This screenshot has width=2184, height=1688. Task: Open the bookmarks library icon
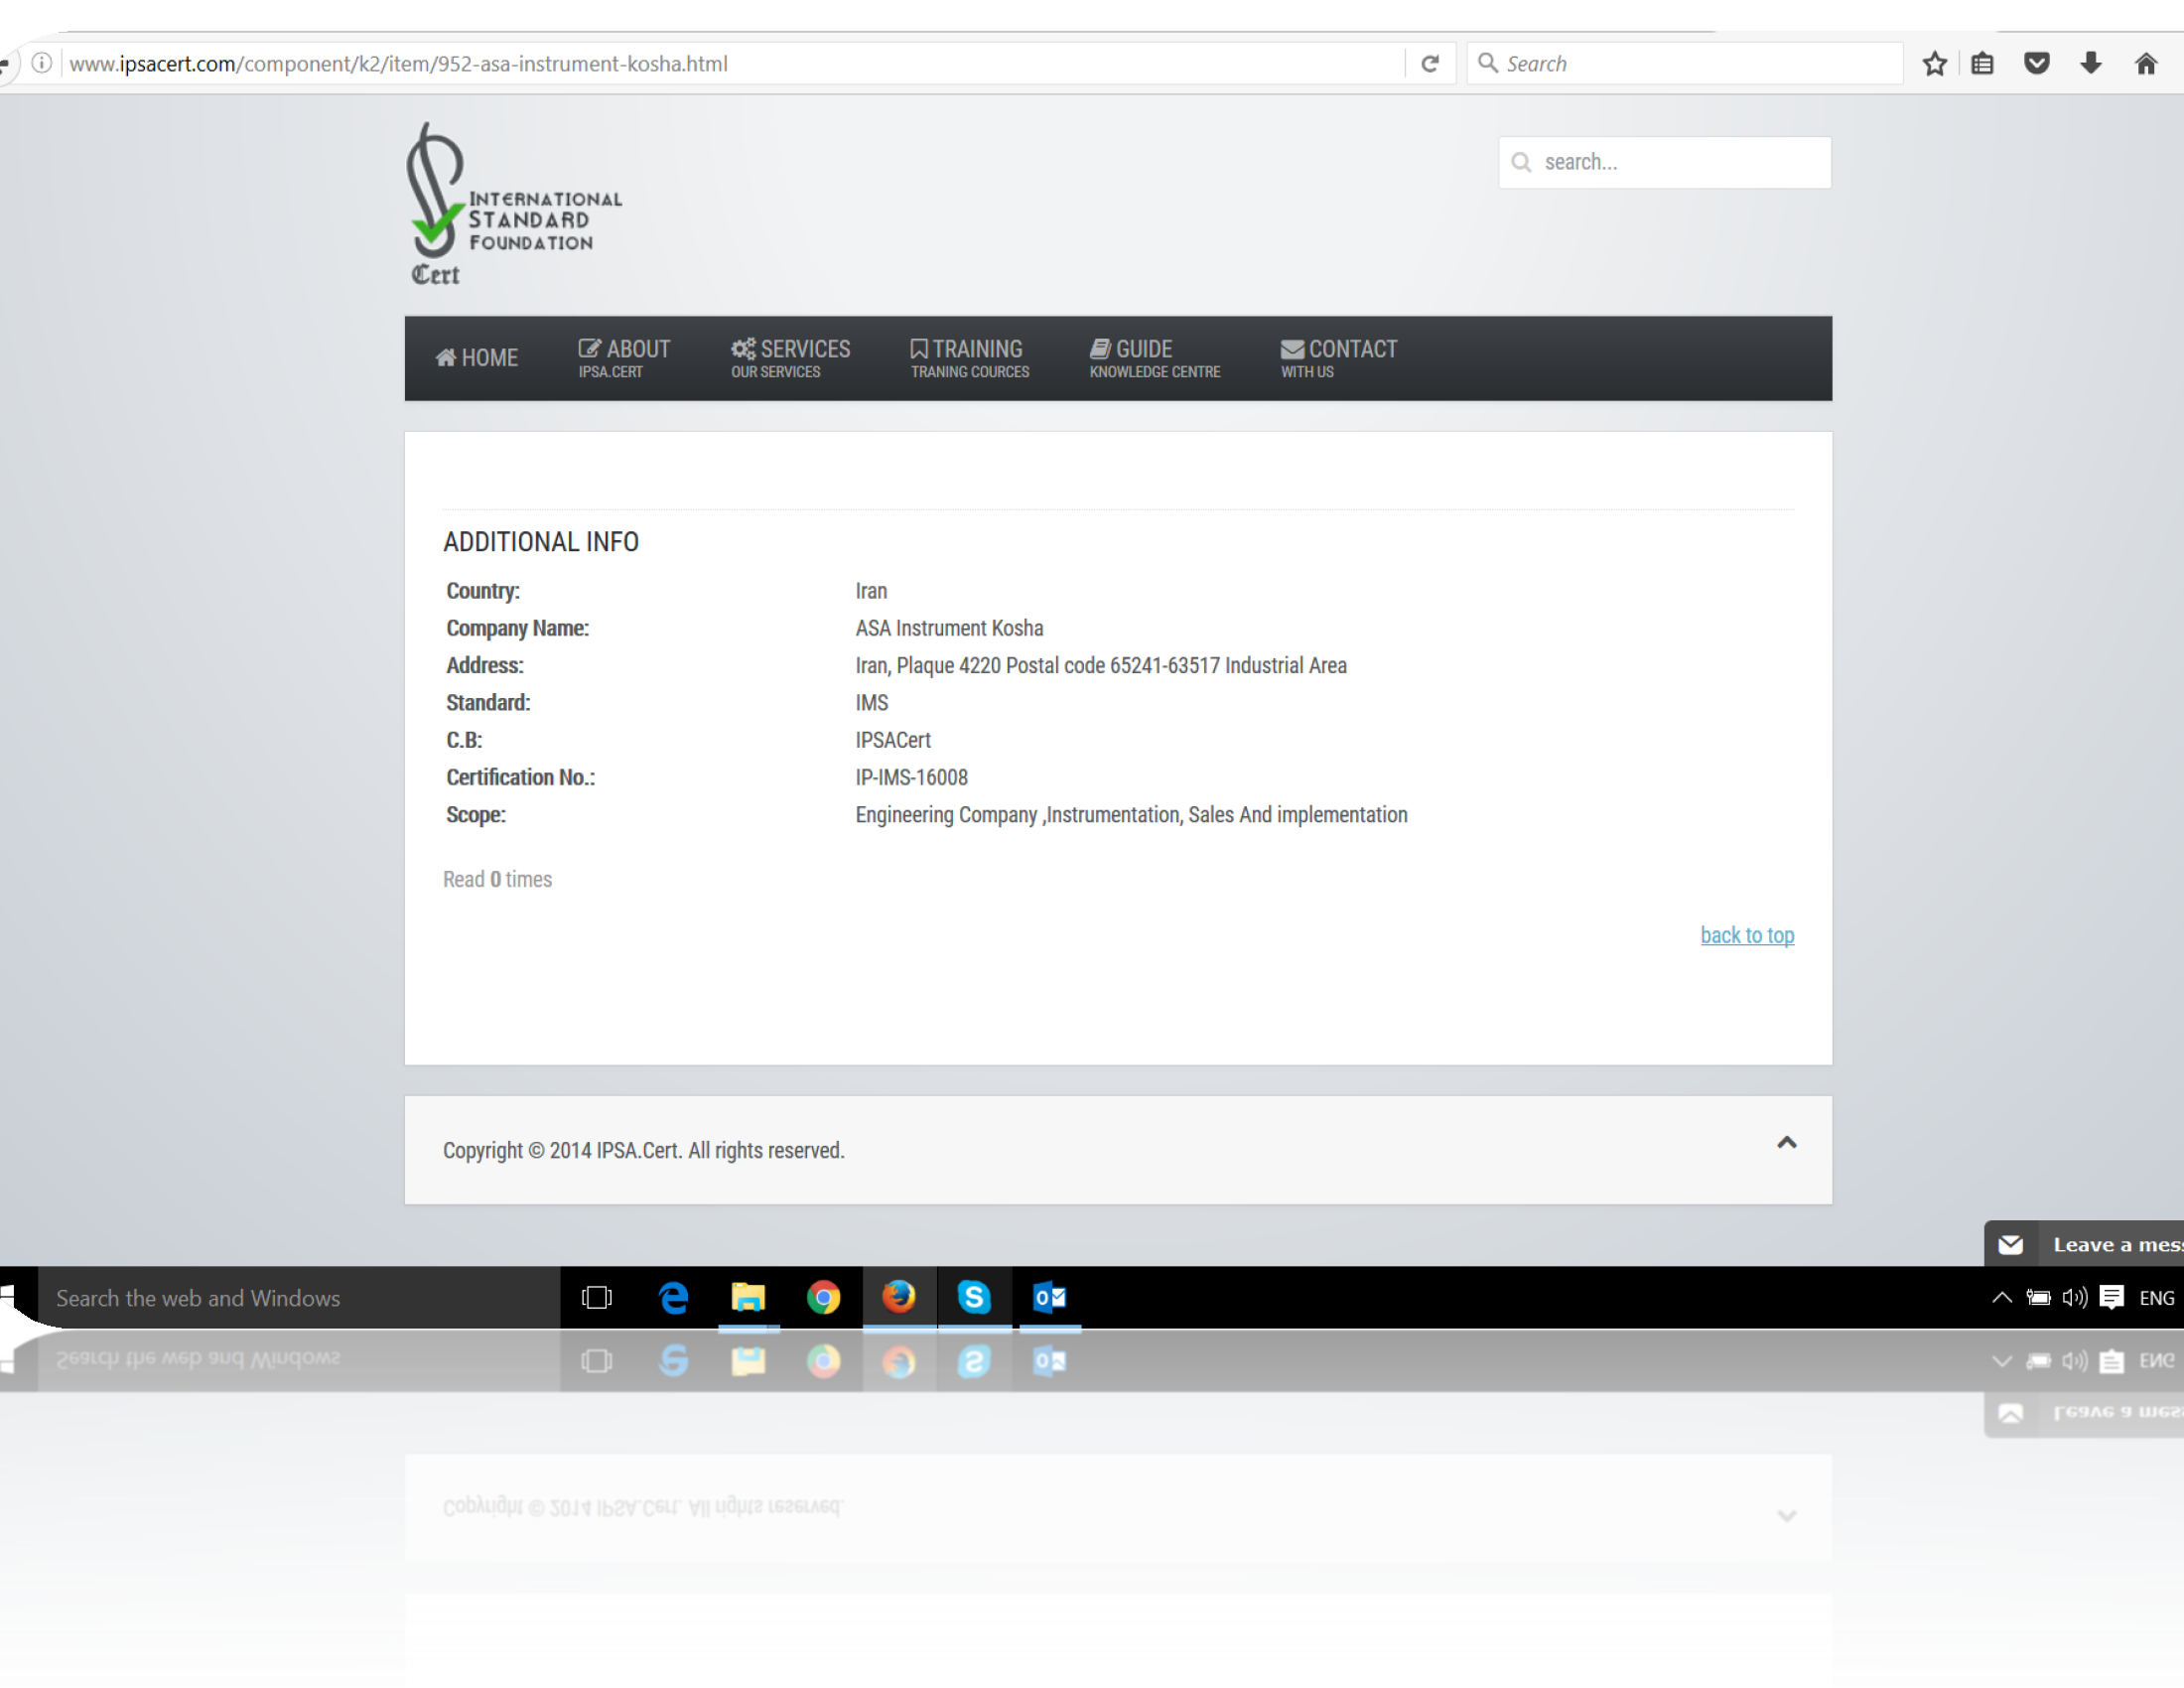click(1982, 64)
